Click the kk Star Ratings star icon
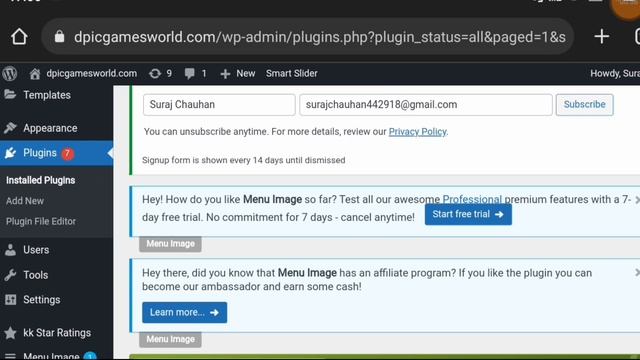The image size is (640, 360). click(10, 333)
